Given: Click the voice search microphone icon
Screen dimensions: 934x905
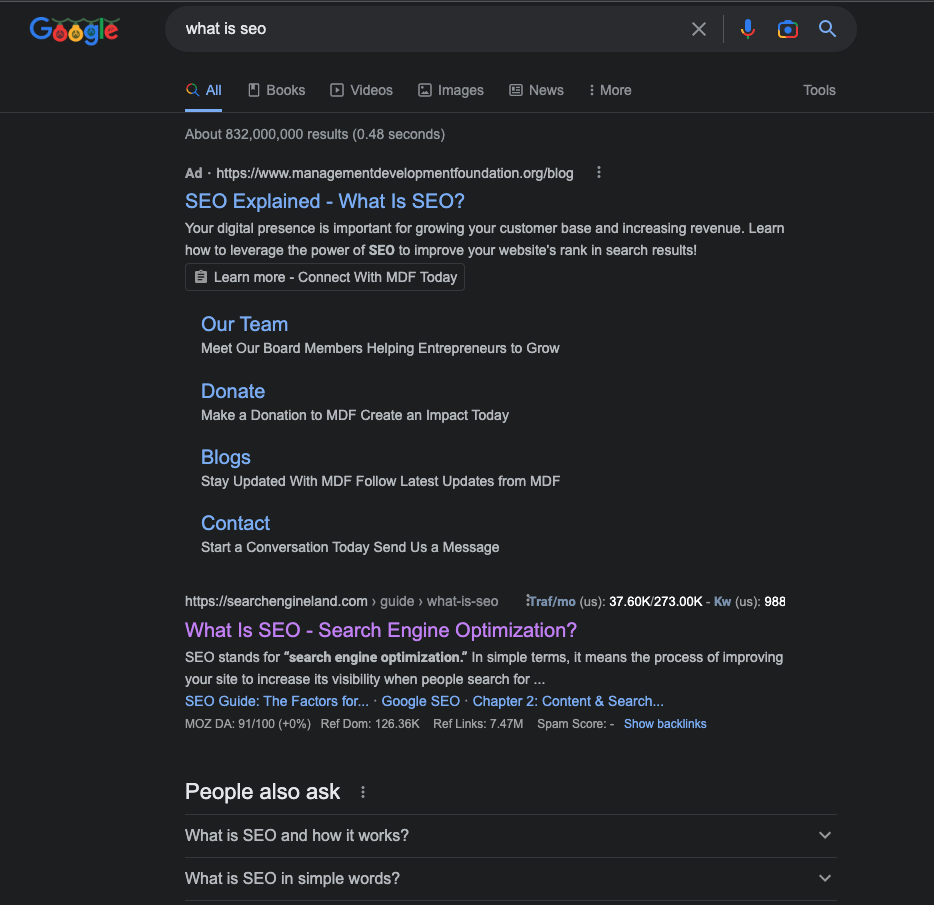Looking at the screenshot, I should (x=748, y=29).
